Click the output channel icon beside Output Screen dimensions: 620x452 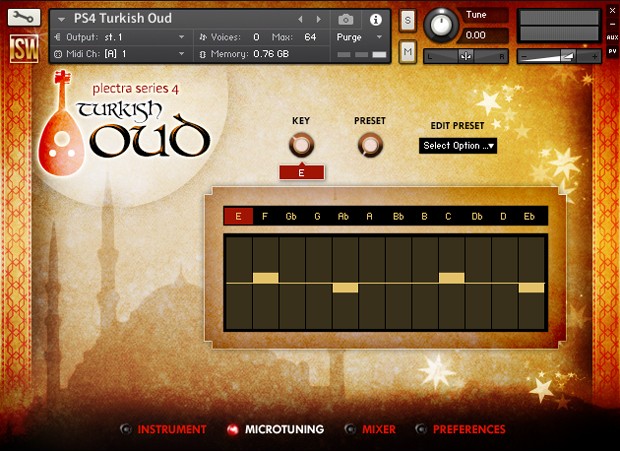coord(58,37)
